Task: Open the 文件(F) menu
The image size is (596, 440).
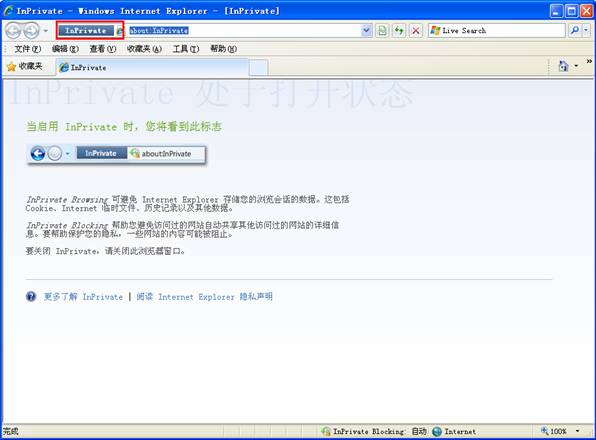Action: (x=28, y=49)
